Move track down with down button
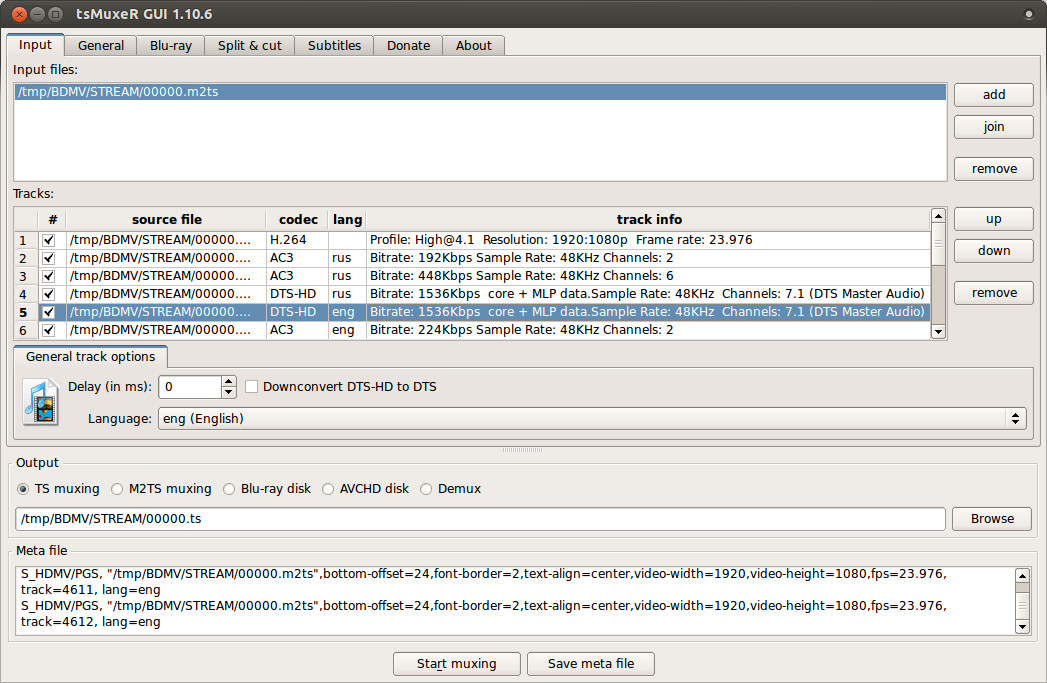Image resolution: width=1047 pixels, height=683 pixels. coord(994,251)
